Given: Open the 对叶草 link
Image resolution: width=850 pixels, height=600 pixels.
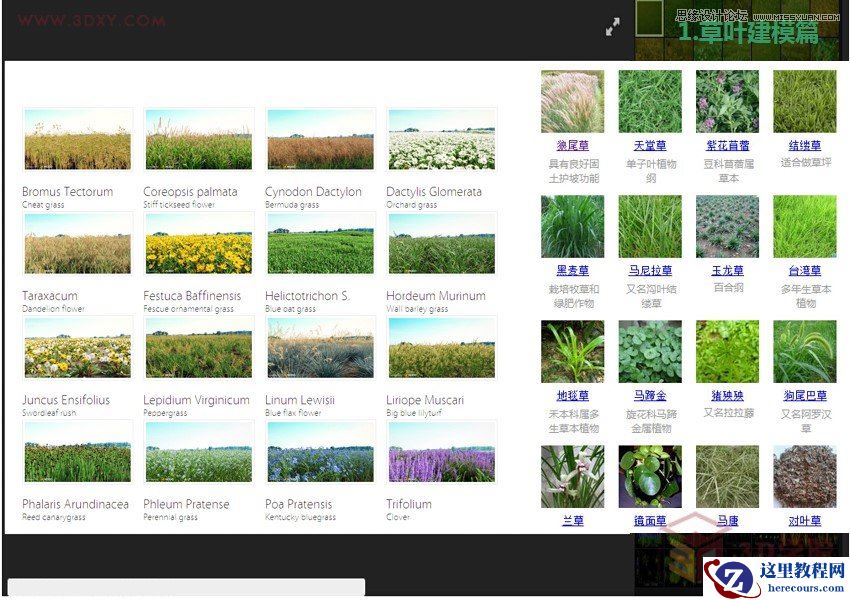Looking at the screenshot, I should (805, 520).
